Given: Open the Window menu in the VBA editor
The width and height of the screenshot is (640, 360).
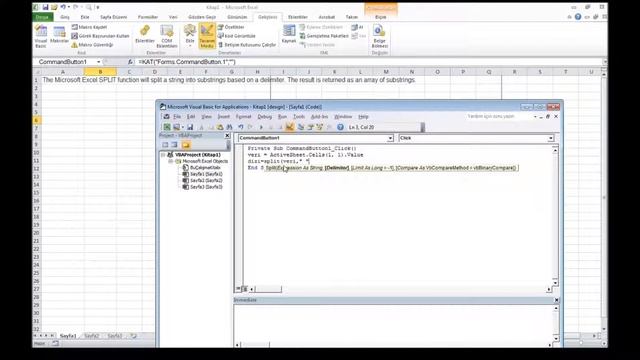Looking at the screenshot, I should click(x=343, y=117).
